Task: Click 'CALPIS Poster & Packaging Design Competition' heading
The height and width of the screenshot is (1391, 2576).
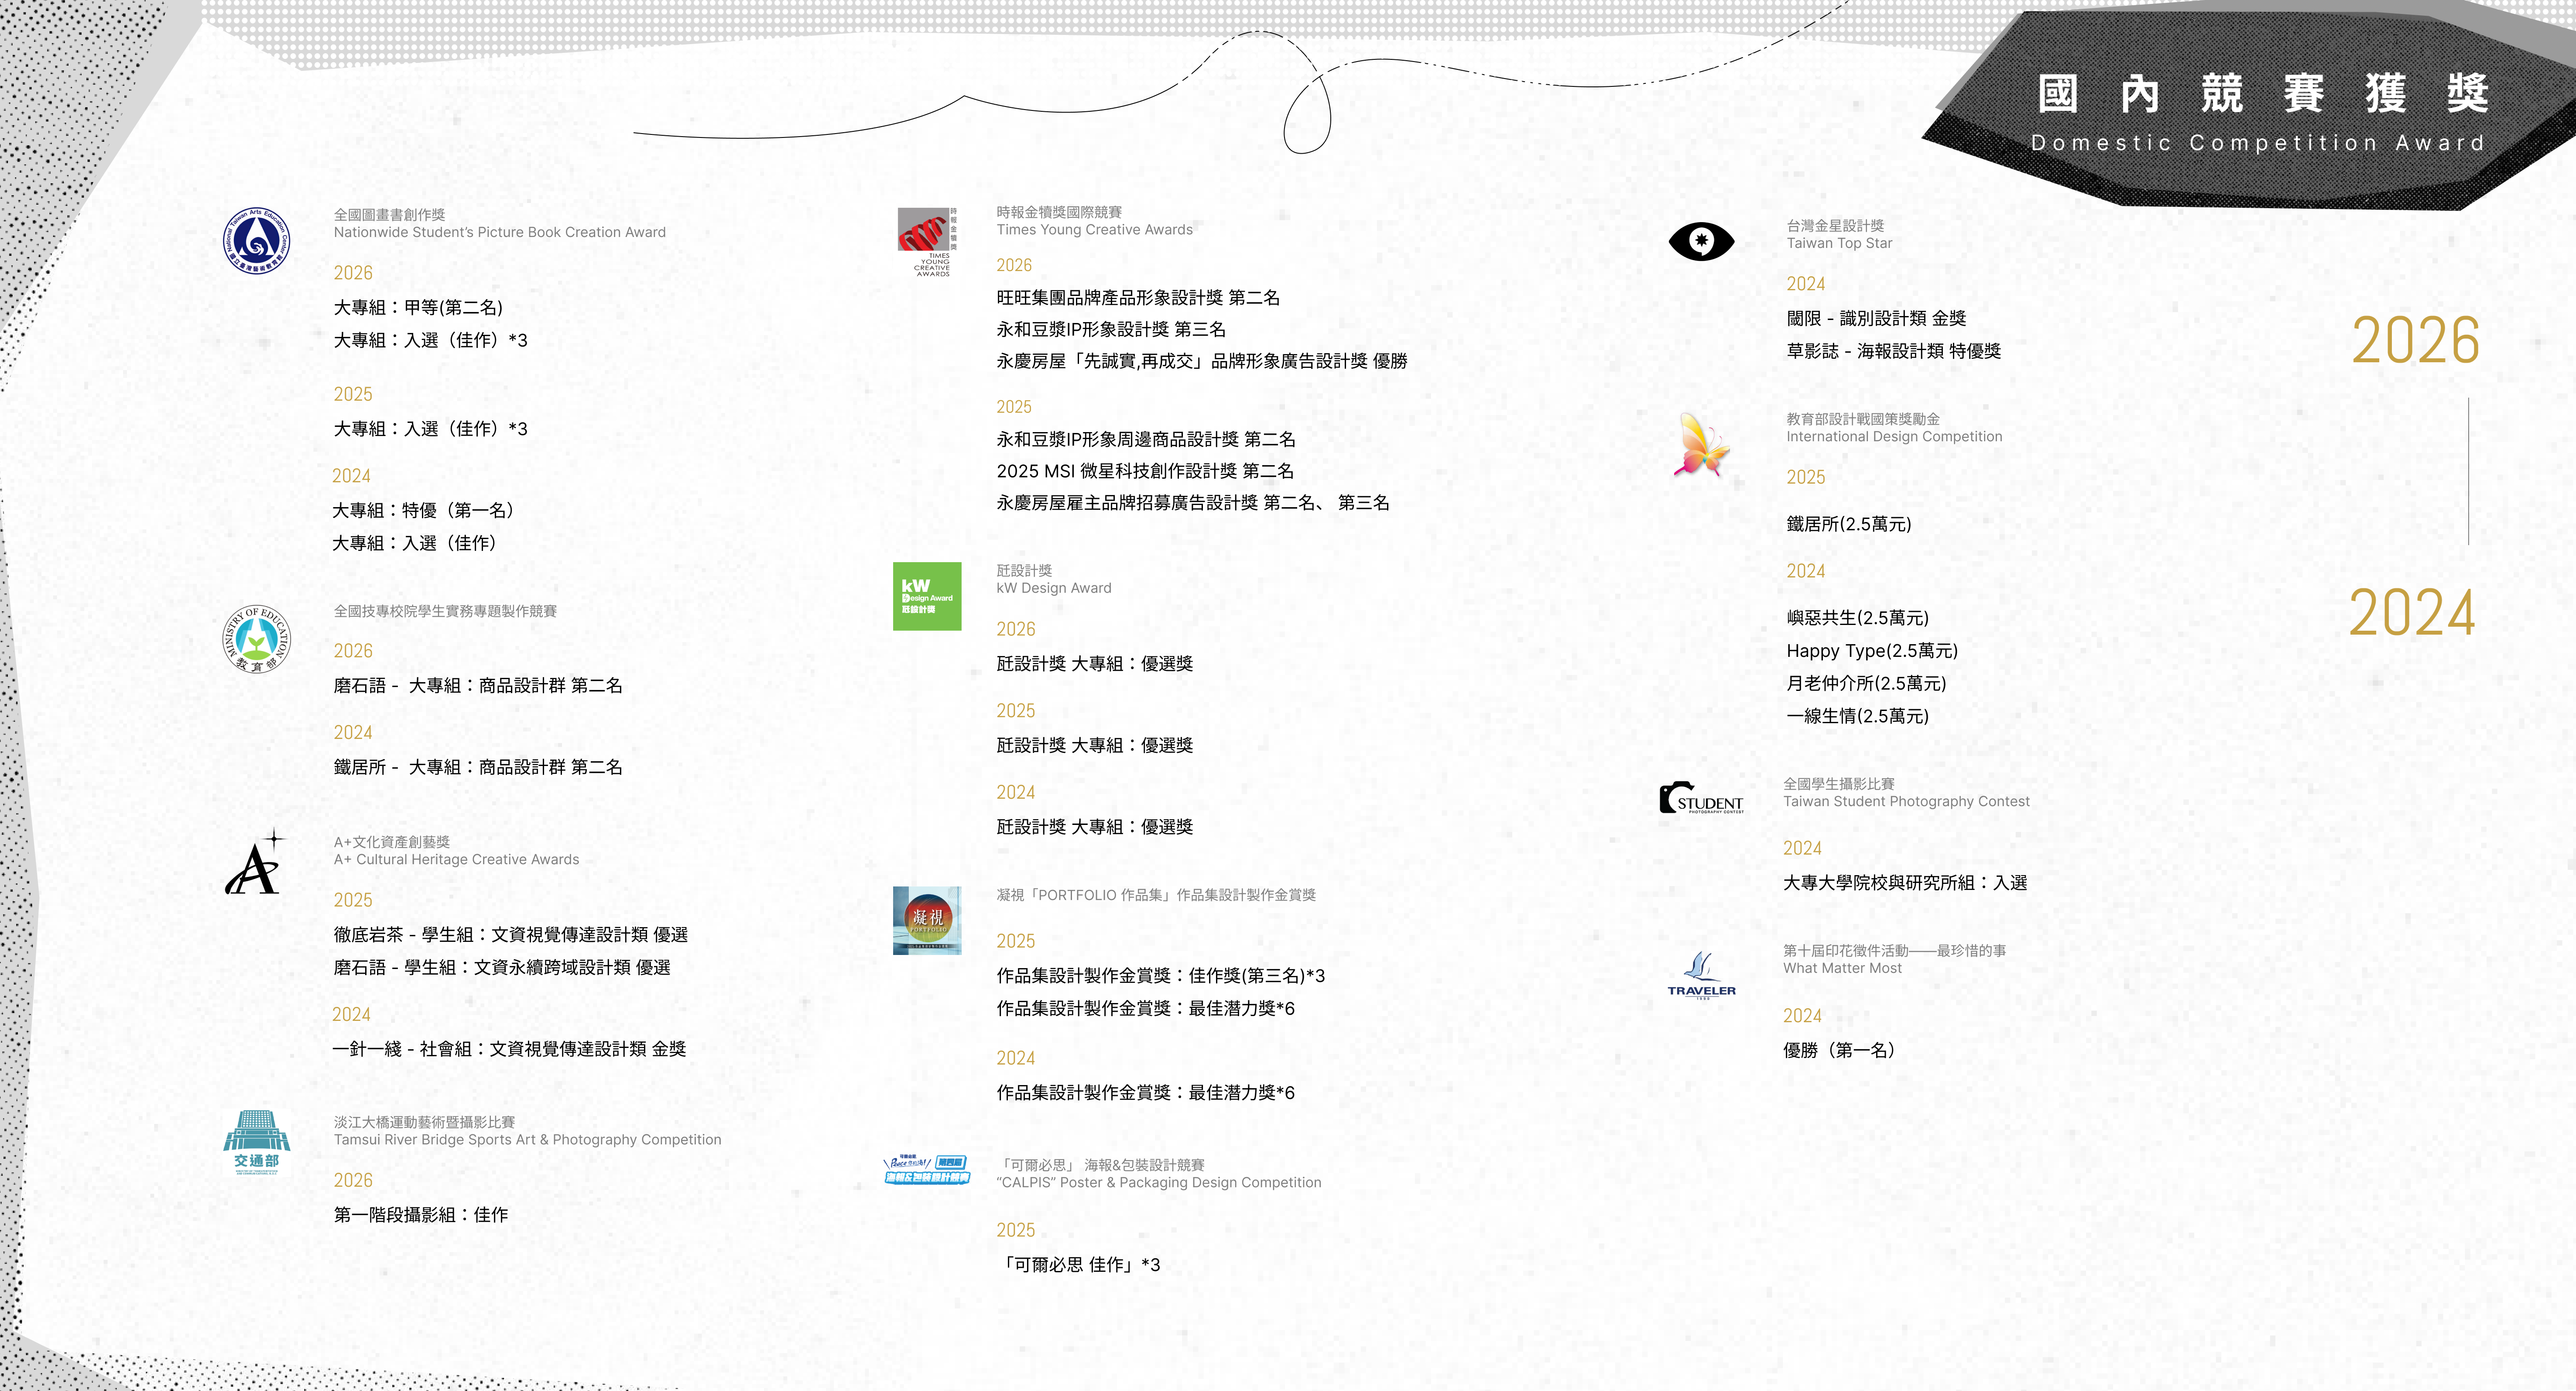Action: [1159, 1182]
